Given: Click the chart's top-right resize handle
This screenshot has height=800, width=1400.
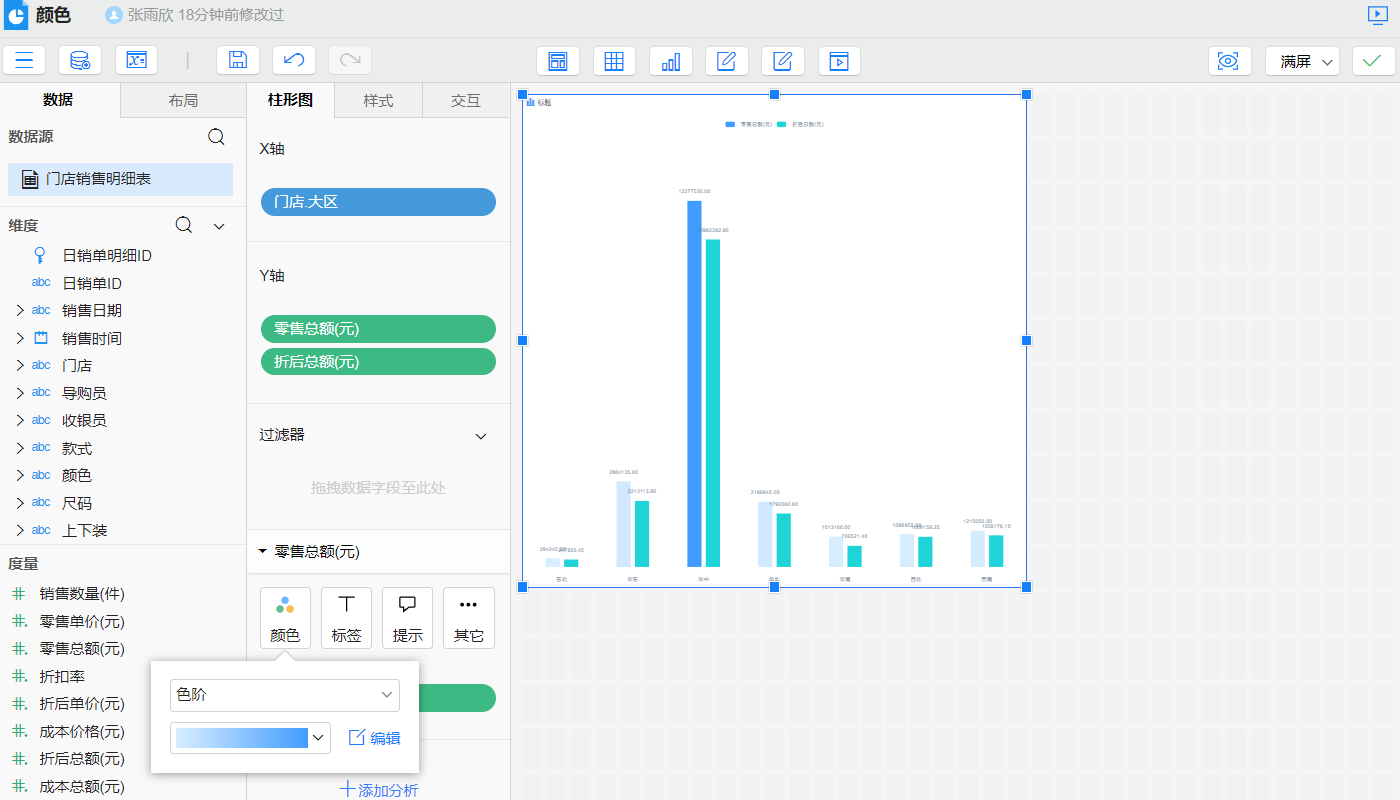Looking at the screenshot, I should point(1026,94).
